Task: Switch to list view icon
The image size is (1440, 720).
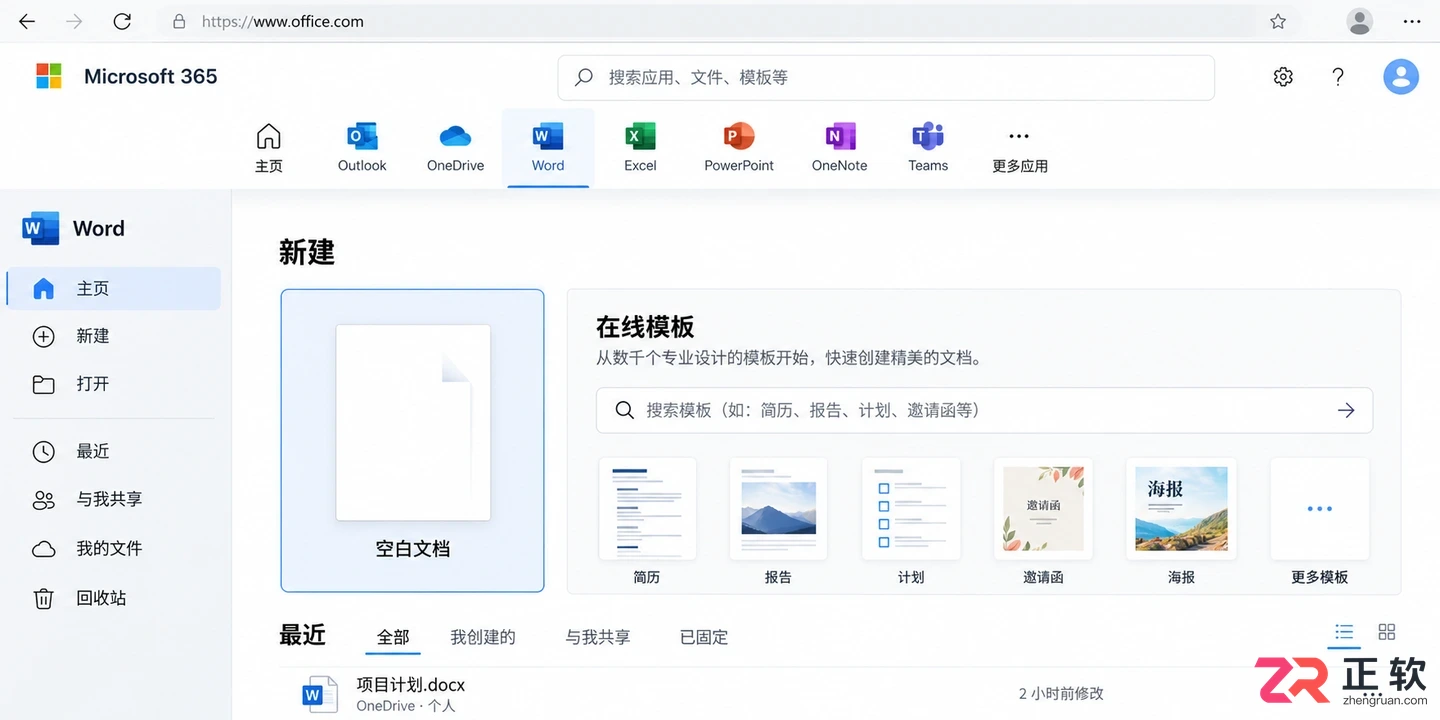Action: pyautogui.click(x=1344, y=632)
